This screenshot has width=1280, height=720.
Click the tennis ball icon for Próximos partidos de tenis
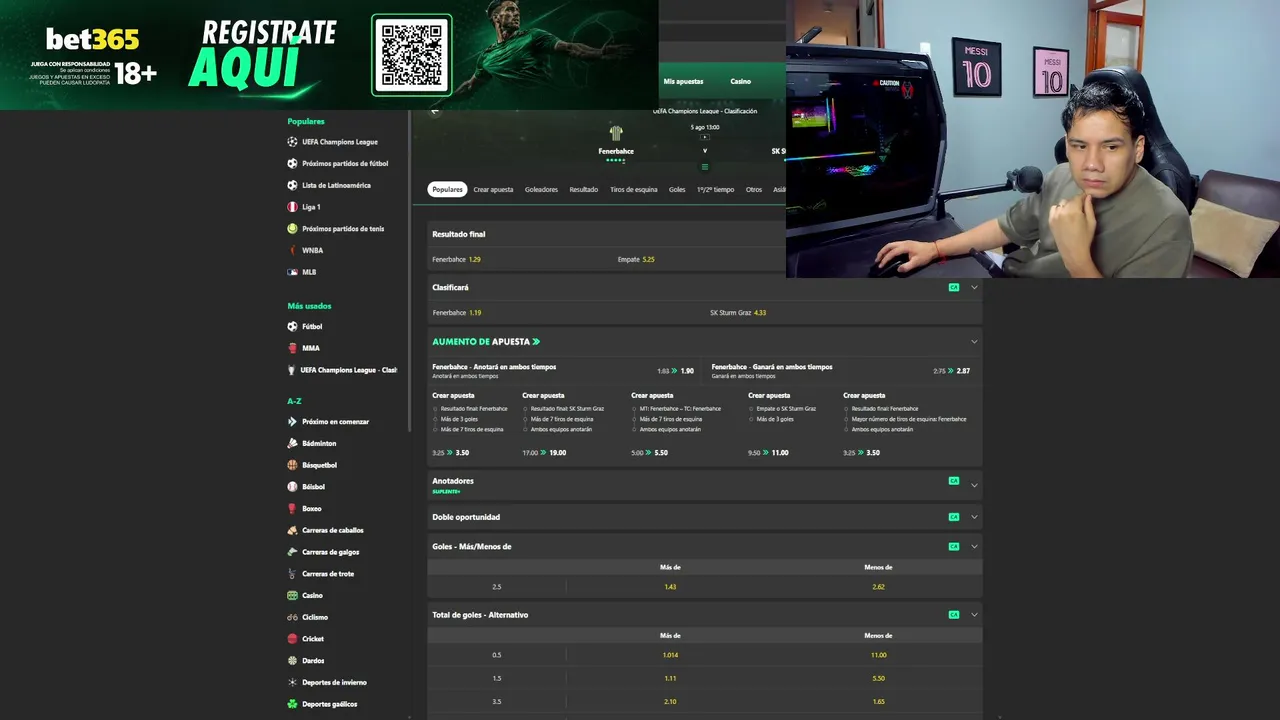(292, 229)
